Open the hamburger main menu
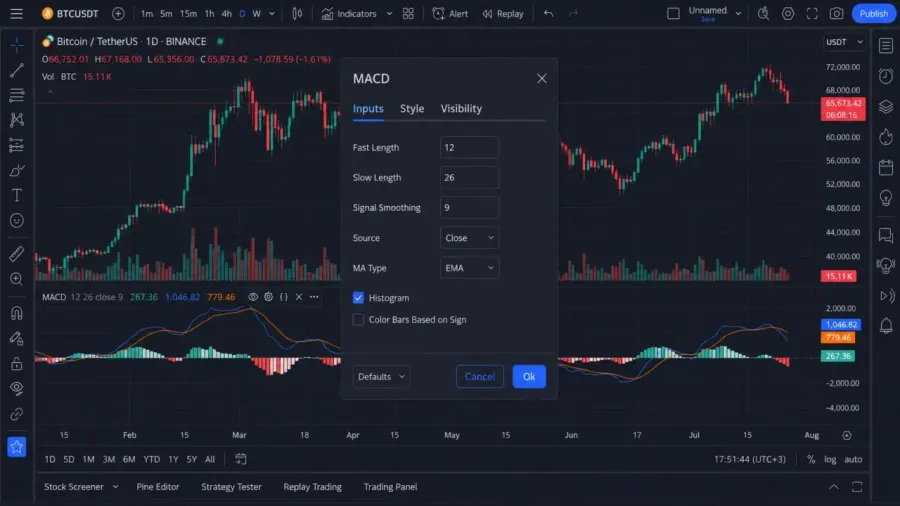 [16, 13]
